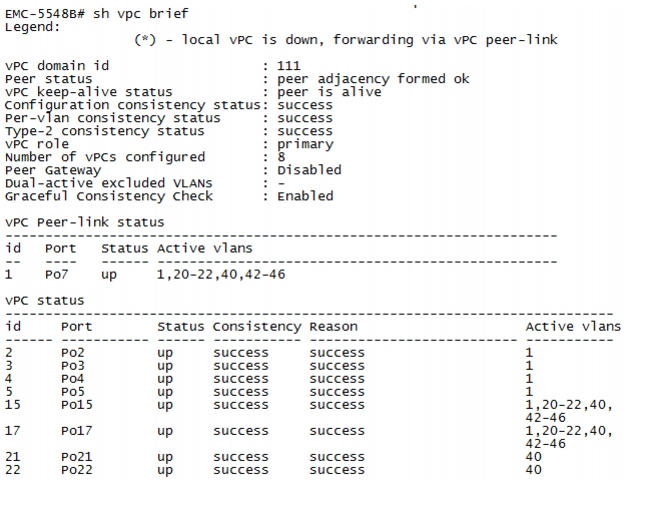Click the 'vPC status' section heading

tap(44, 301)
